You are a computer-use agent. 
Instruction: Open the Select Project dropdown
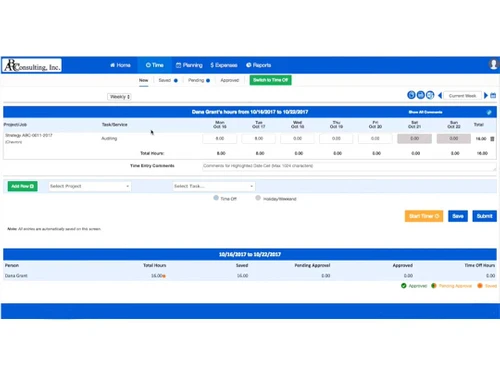click(89, 186)
